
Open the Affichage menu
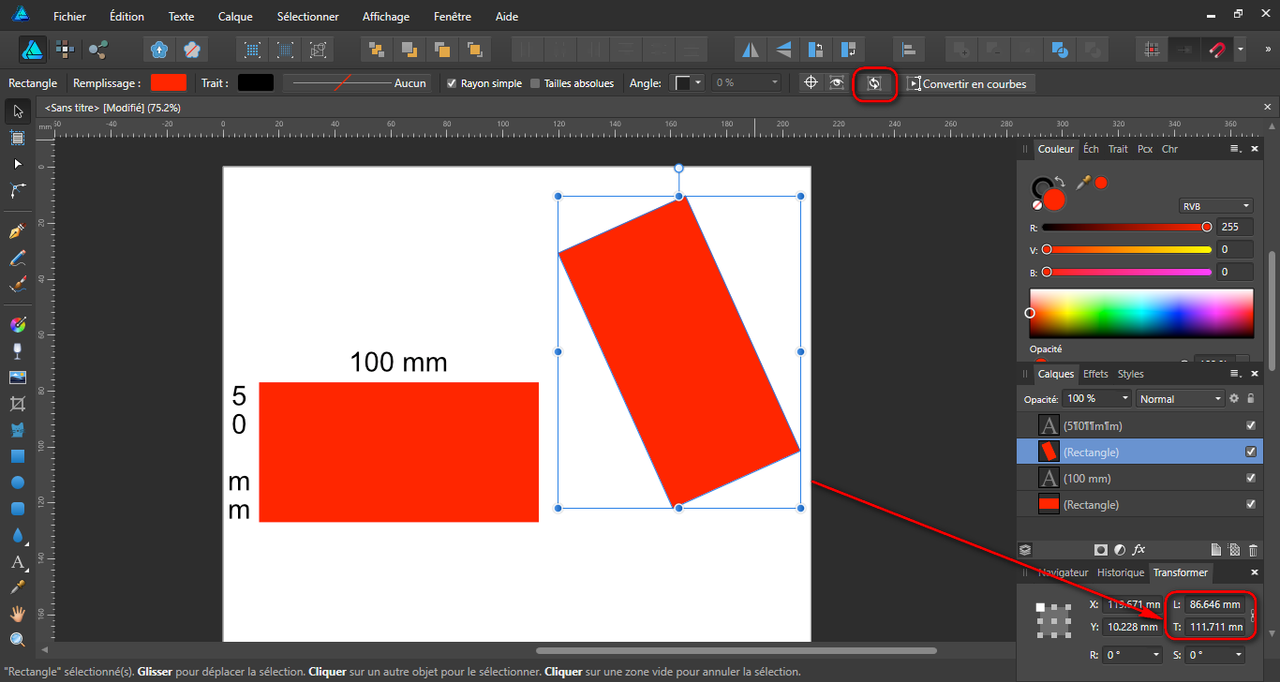click(x=386, y=17)
